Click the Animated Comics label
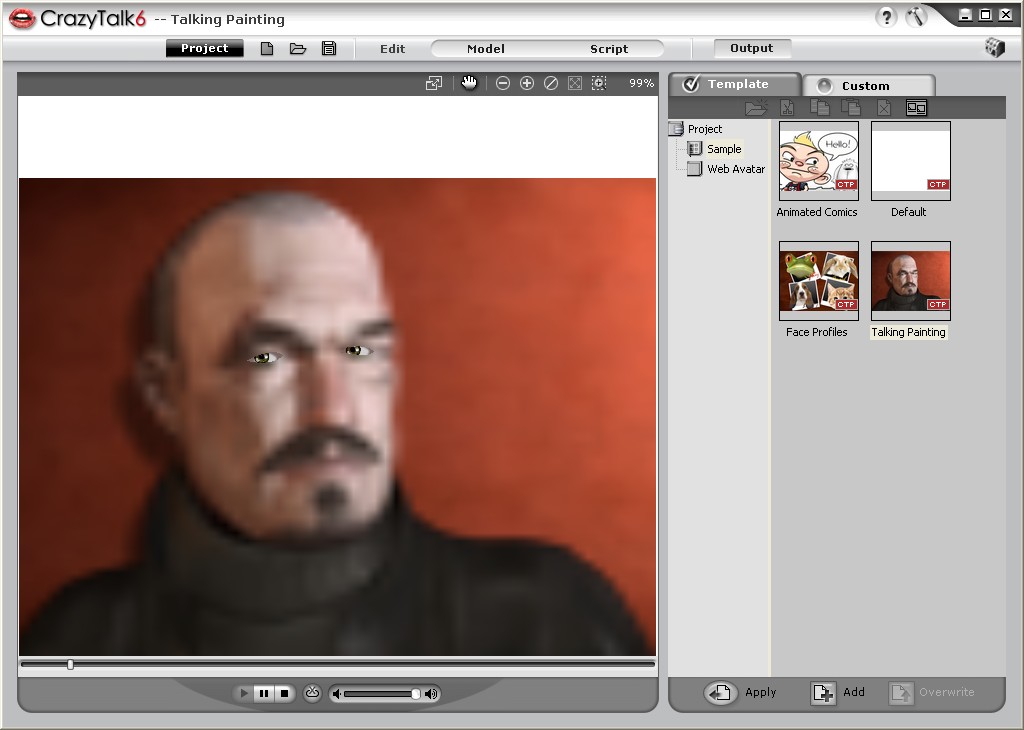The image size is (1024, 730). (816, 212)
